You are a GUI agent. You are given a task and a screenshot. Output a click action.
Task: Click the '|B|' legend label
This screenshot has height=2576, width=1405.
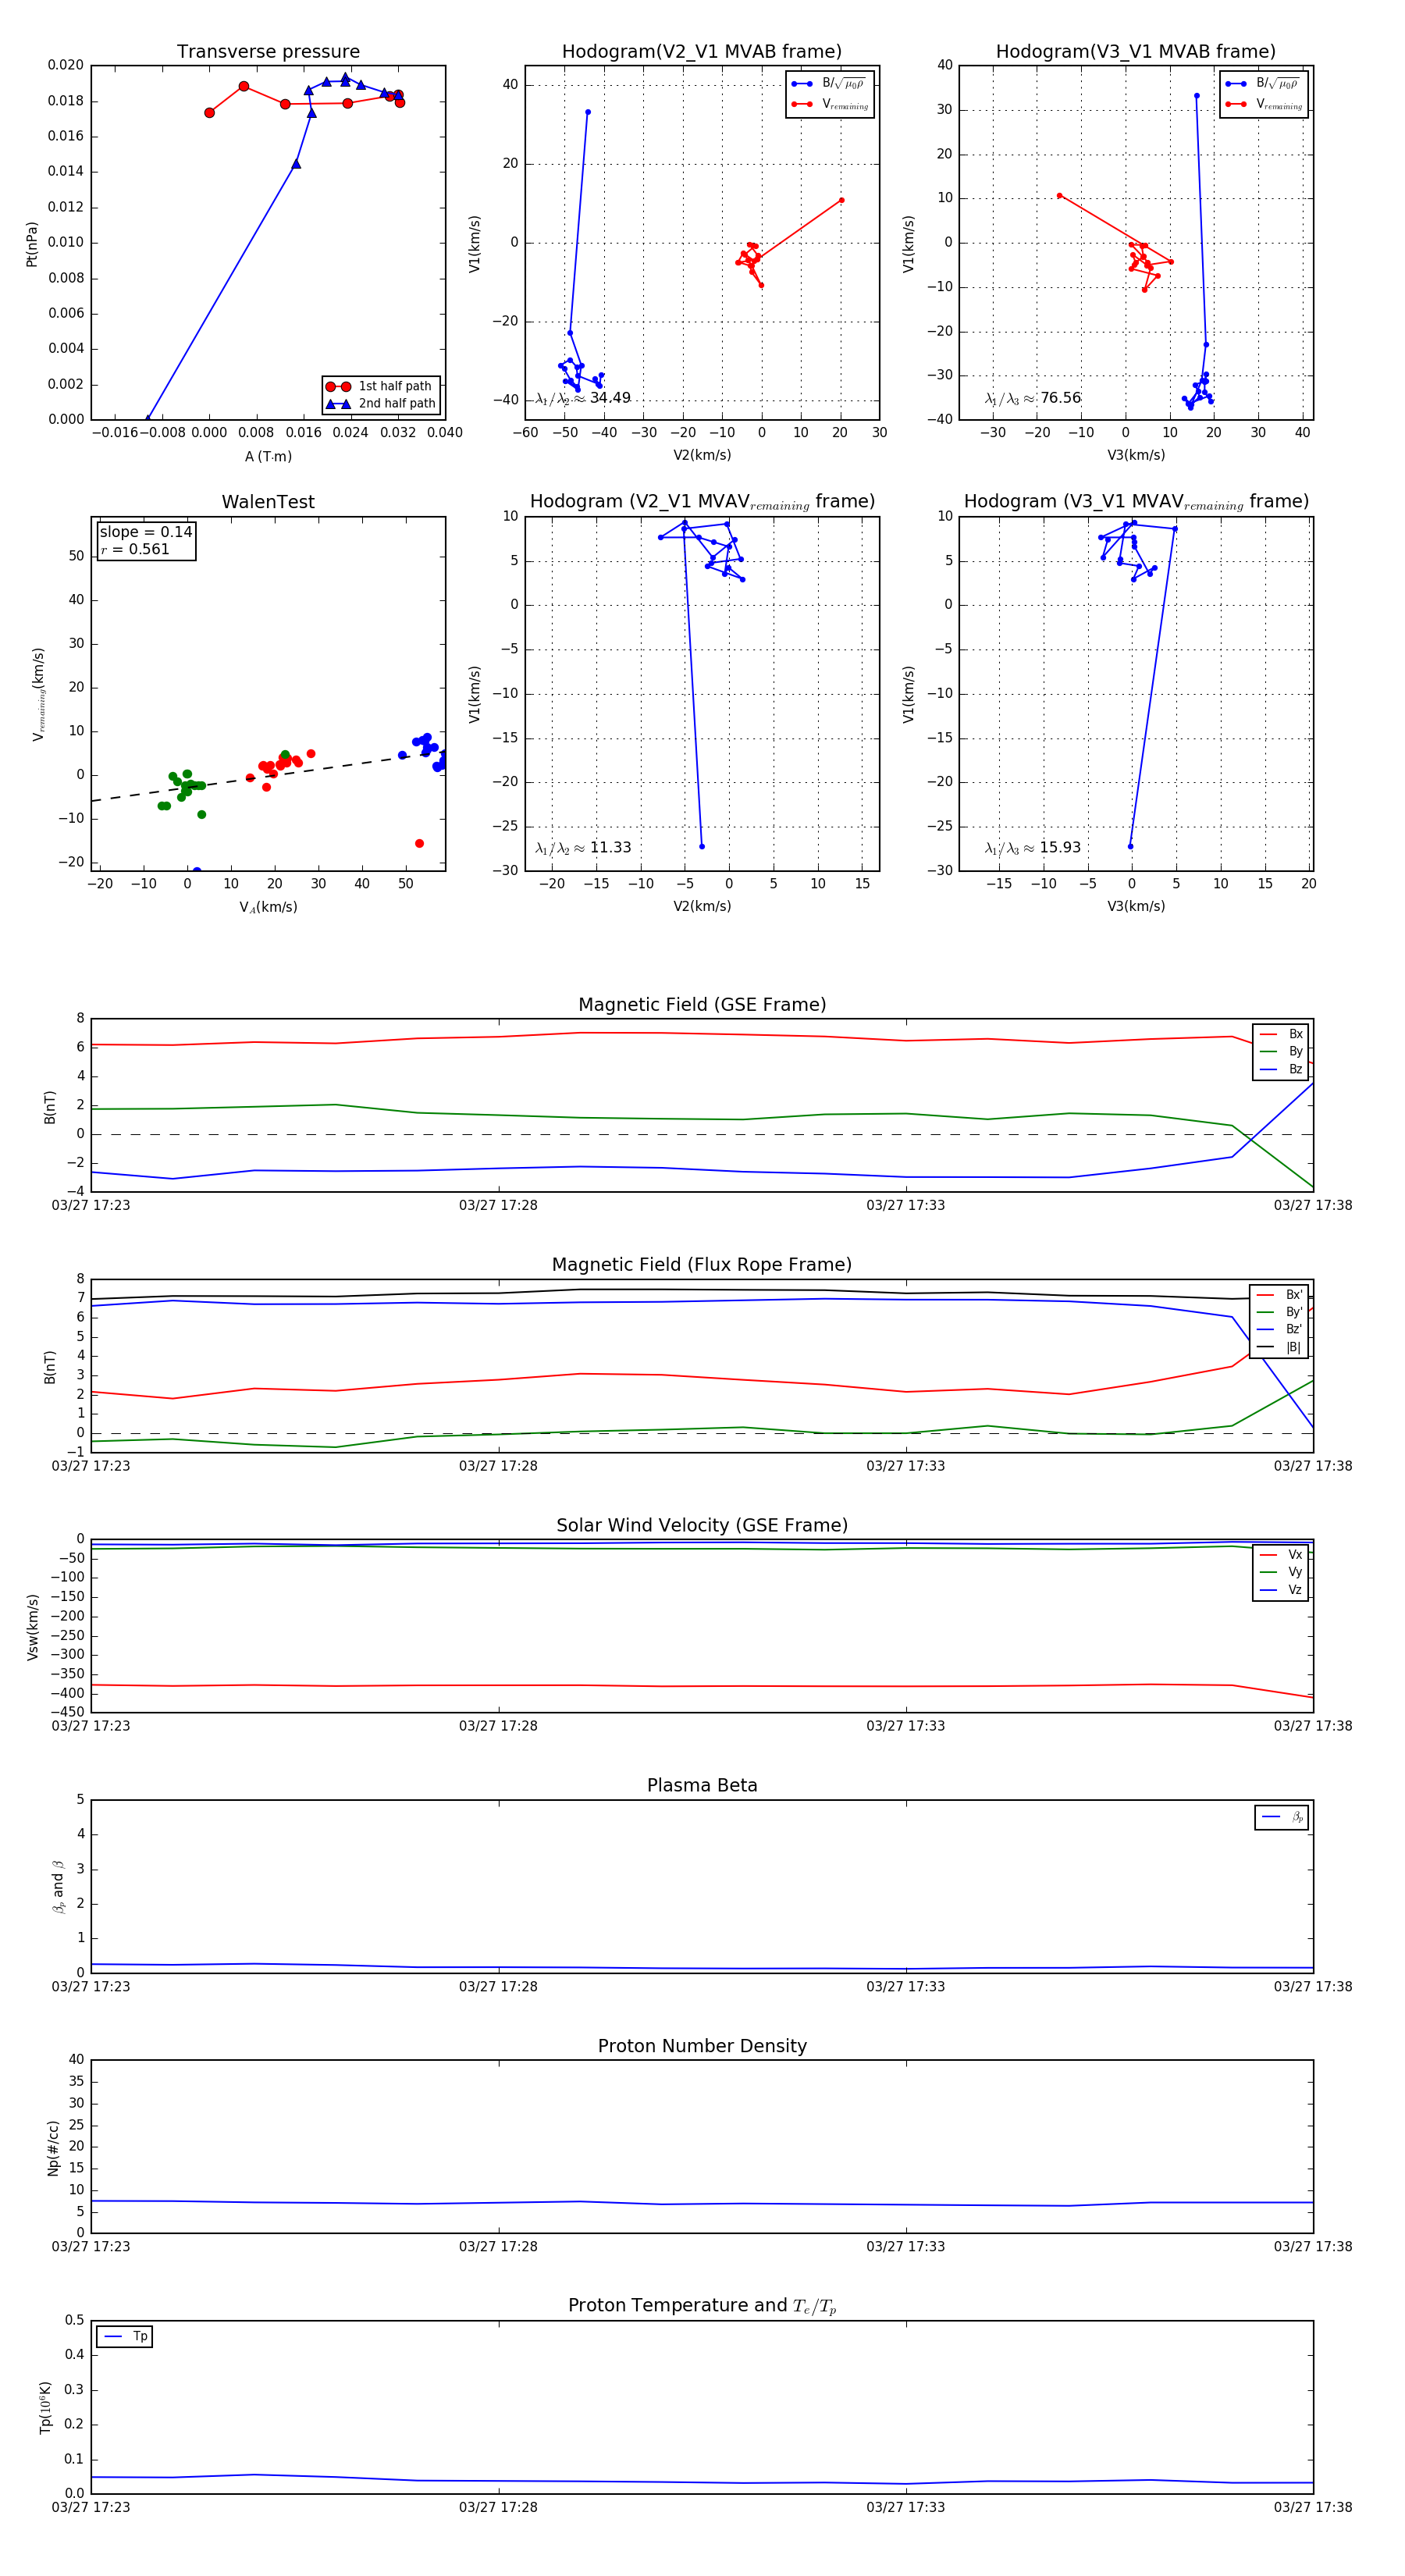(x=1293, y=1348)
